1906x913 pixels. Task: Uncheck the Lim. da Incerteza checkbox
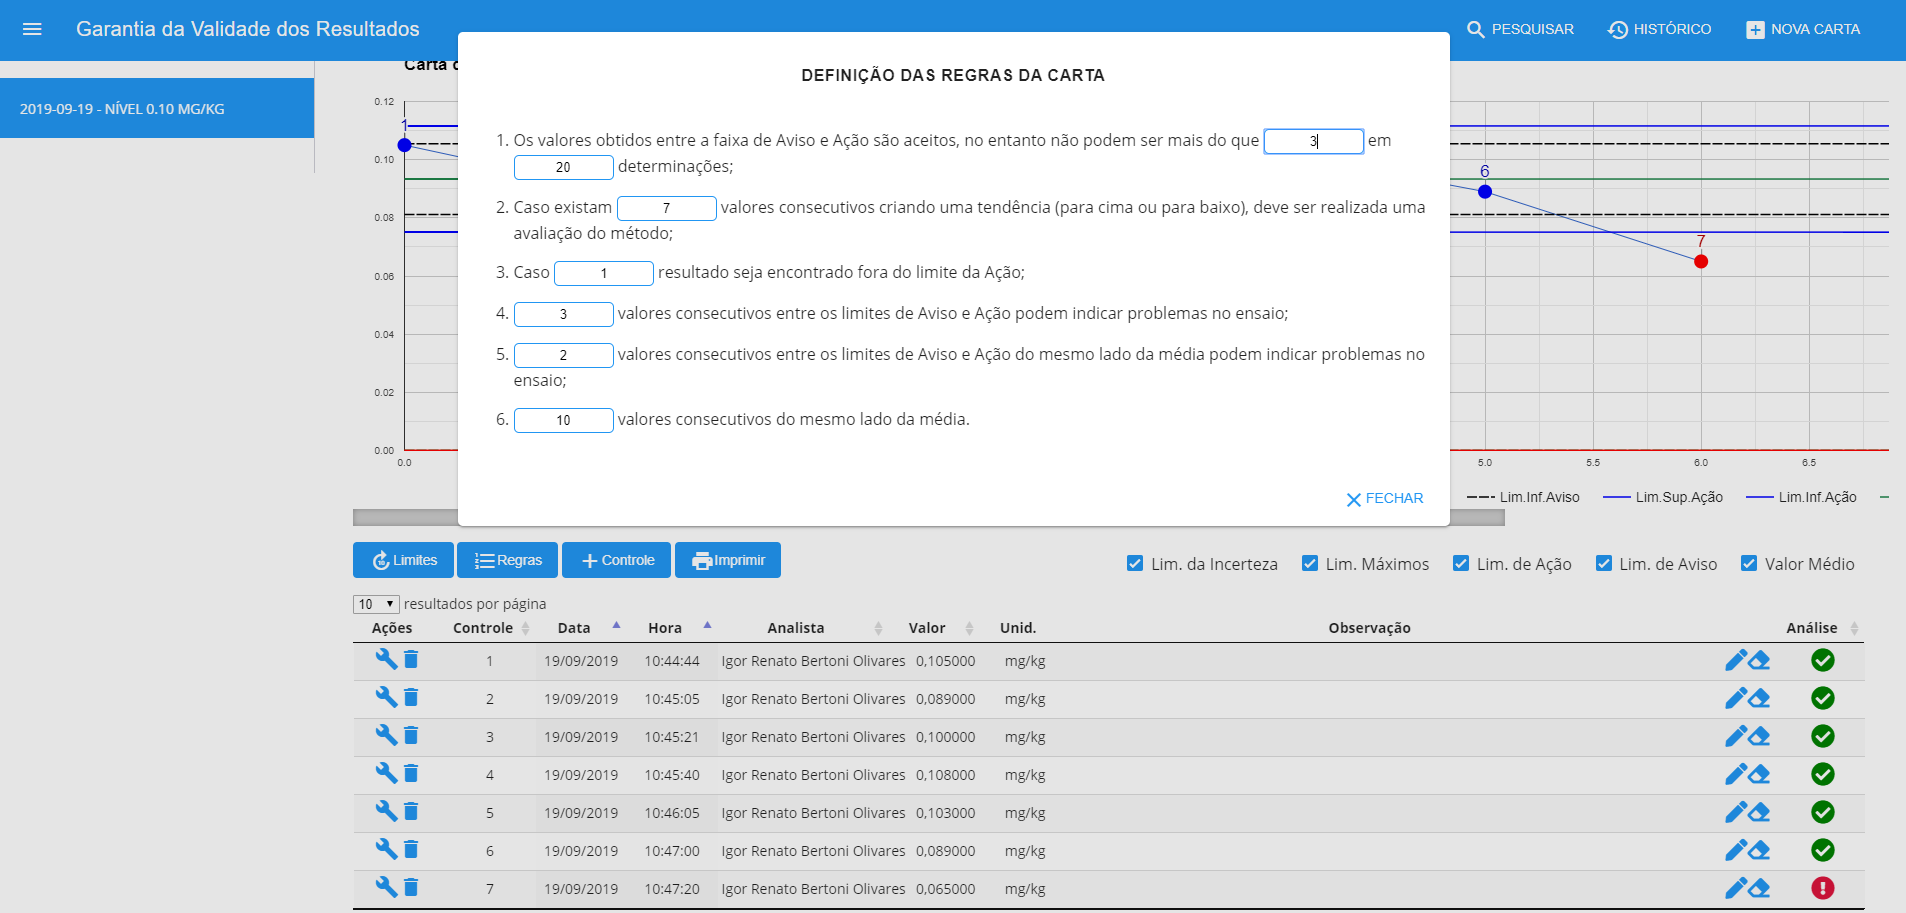1135,563
